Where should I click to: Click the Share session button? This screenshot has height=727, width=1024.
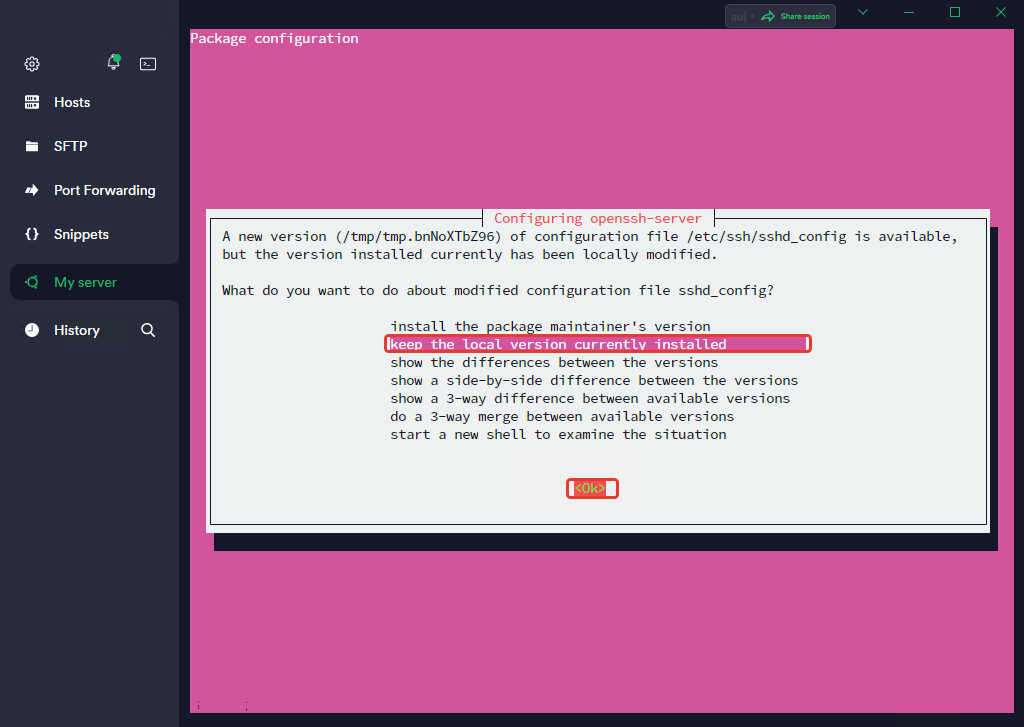(x=796, y=16)
